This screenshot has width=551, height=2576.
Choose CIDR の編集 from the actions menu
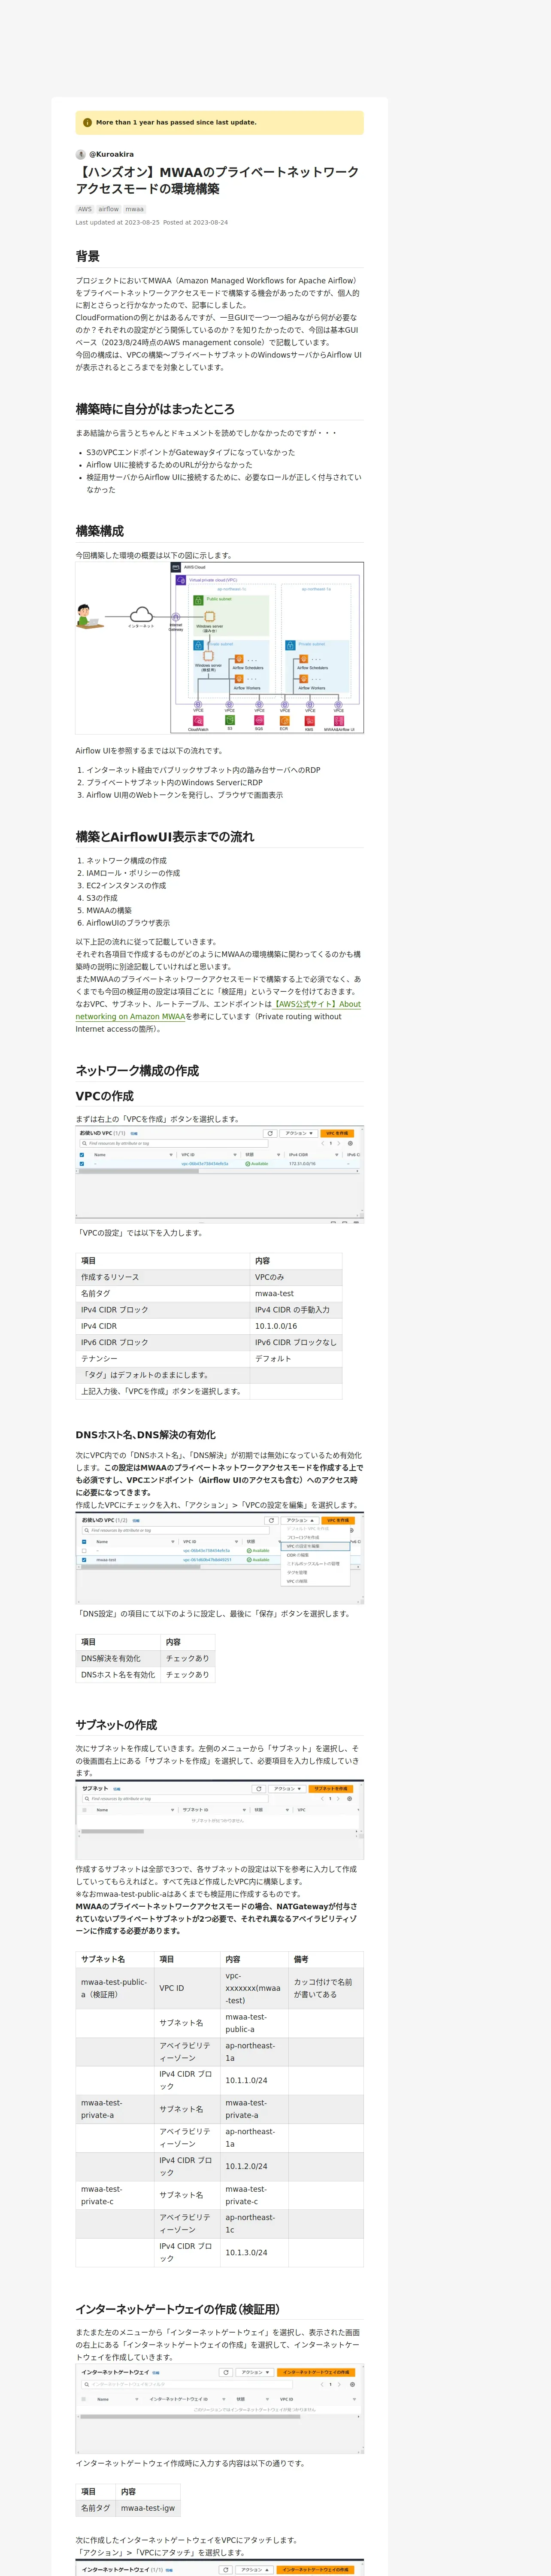(297, 1555)
